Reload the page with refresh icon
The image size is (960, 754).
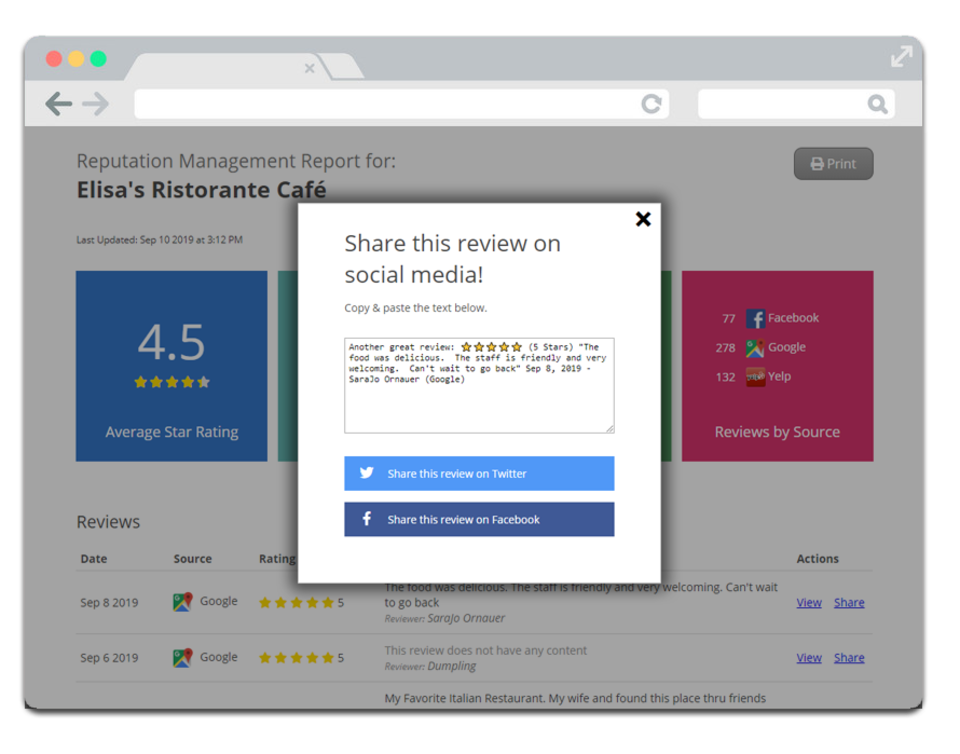(x=651, y=103)
